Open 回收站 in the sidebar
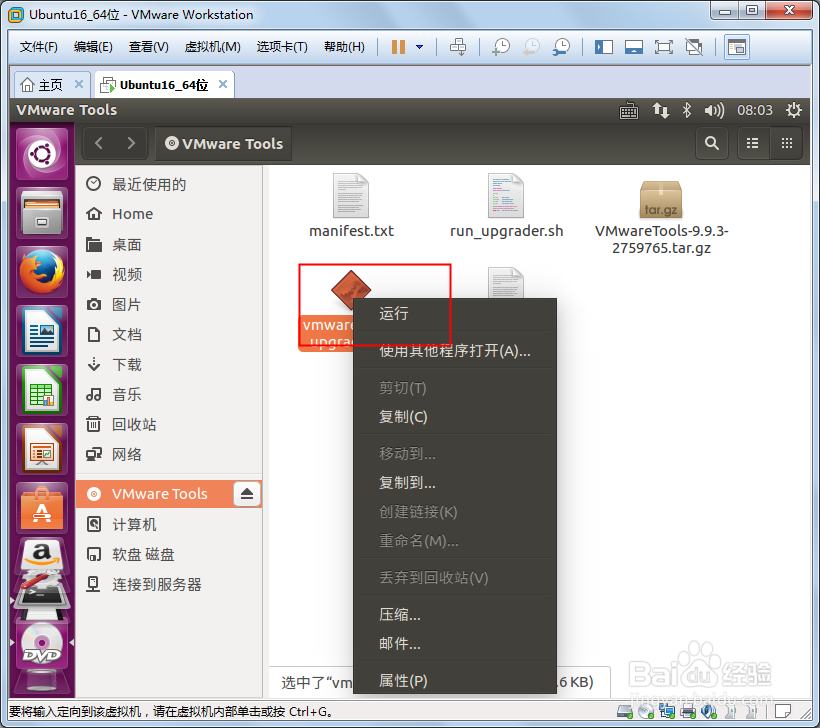 point(168,425)
